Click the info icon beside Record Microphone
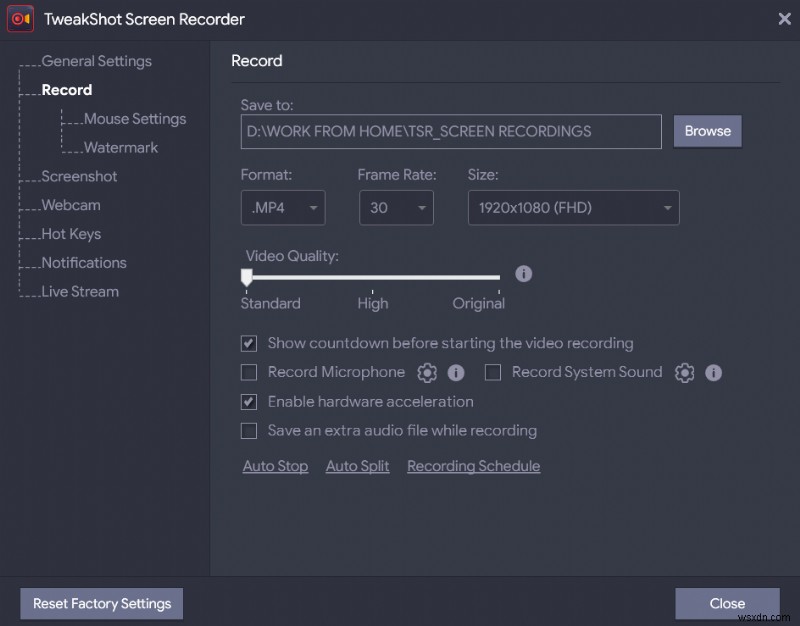Viewport: 800px width, 626px height. coord(457,372)
